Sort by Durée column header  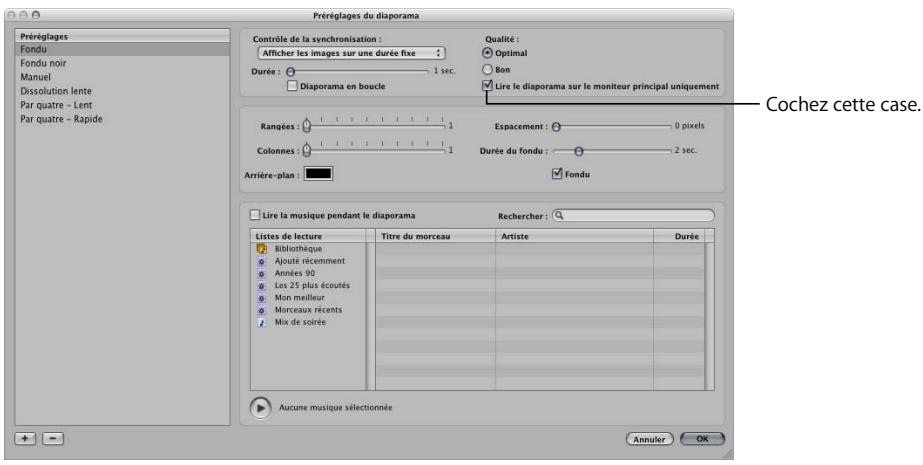pos(679,236)
